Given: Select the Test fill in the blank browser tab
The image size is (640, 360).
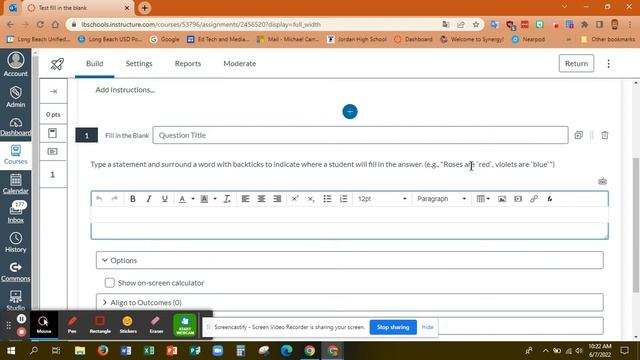Looking at the screenshot, I should 78,8.
